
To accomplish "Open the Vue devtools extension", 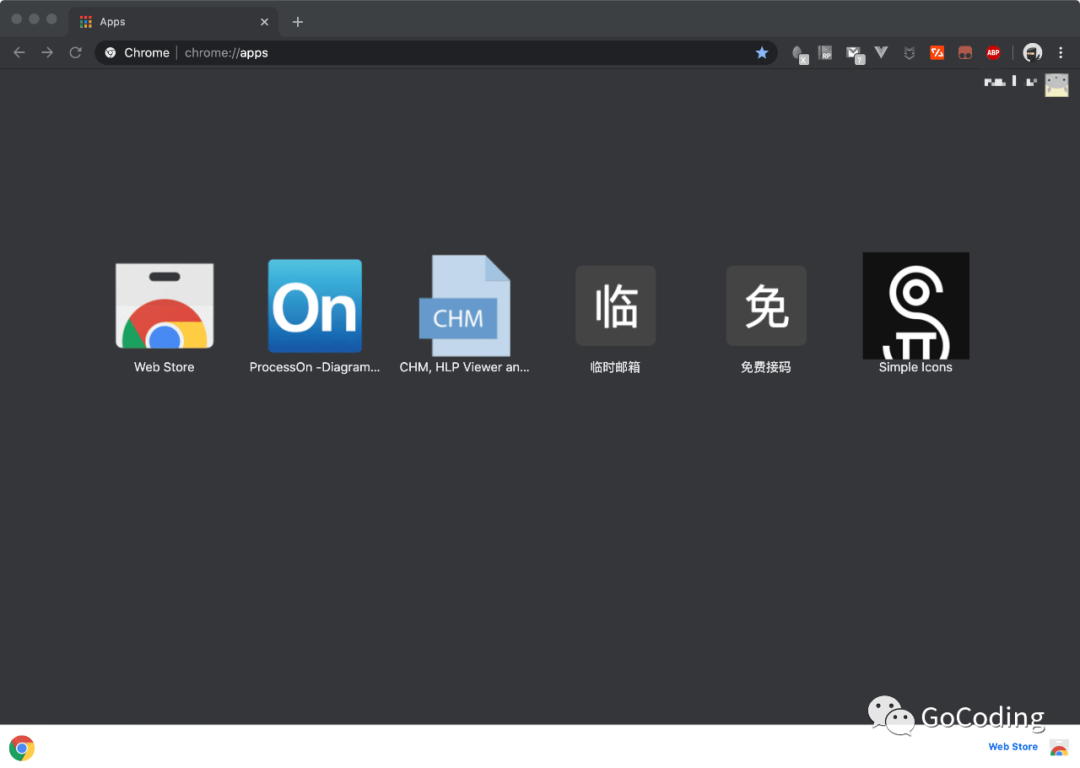I will 881,52.
